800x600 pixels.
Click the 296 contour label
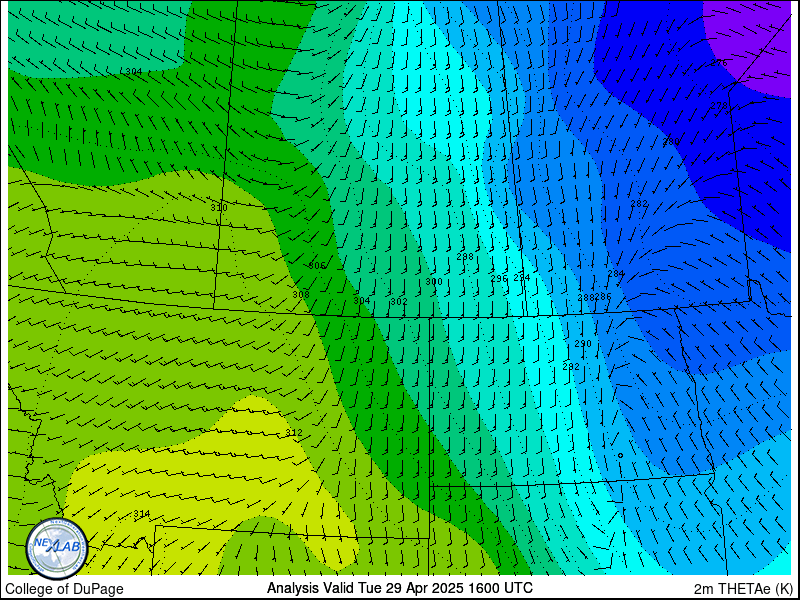tap(499, 279)
